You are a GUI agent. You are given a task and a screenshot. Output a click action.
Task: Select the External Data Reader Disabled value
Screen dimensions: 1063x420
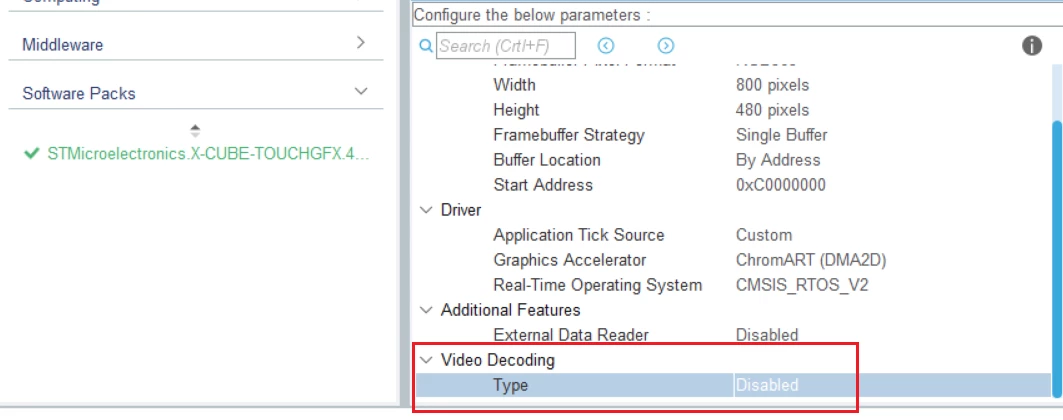(x=767, y=335)
